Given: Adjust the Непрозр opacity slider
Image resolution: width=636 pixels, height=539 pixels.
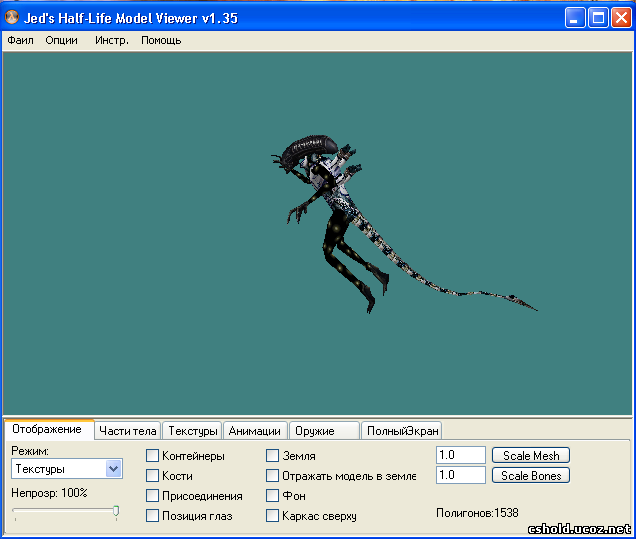Looking at the screenshot, I should [x=116, y=511].
